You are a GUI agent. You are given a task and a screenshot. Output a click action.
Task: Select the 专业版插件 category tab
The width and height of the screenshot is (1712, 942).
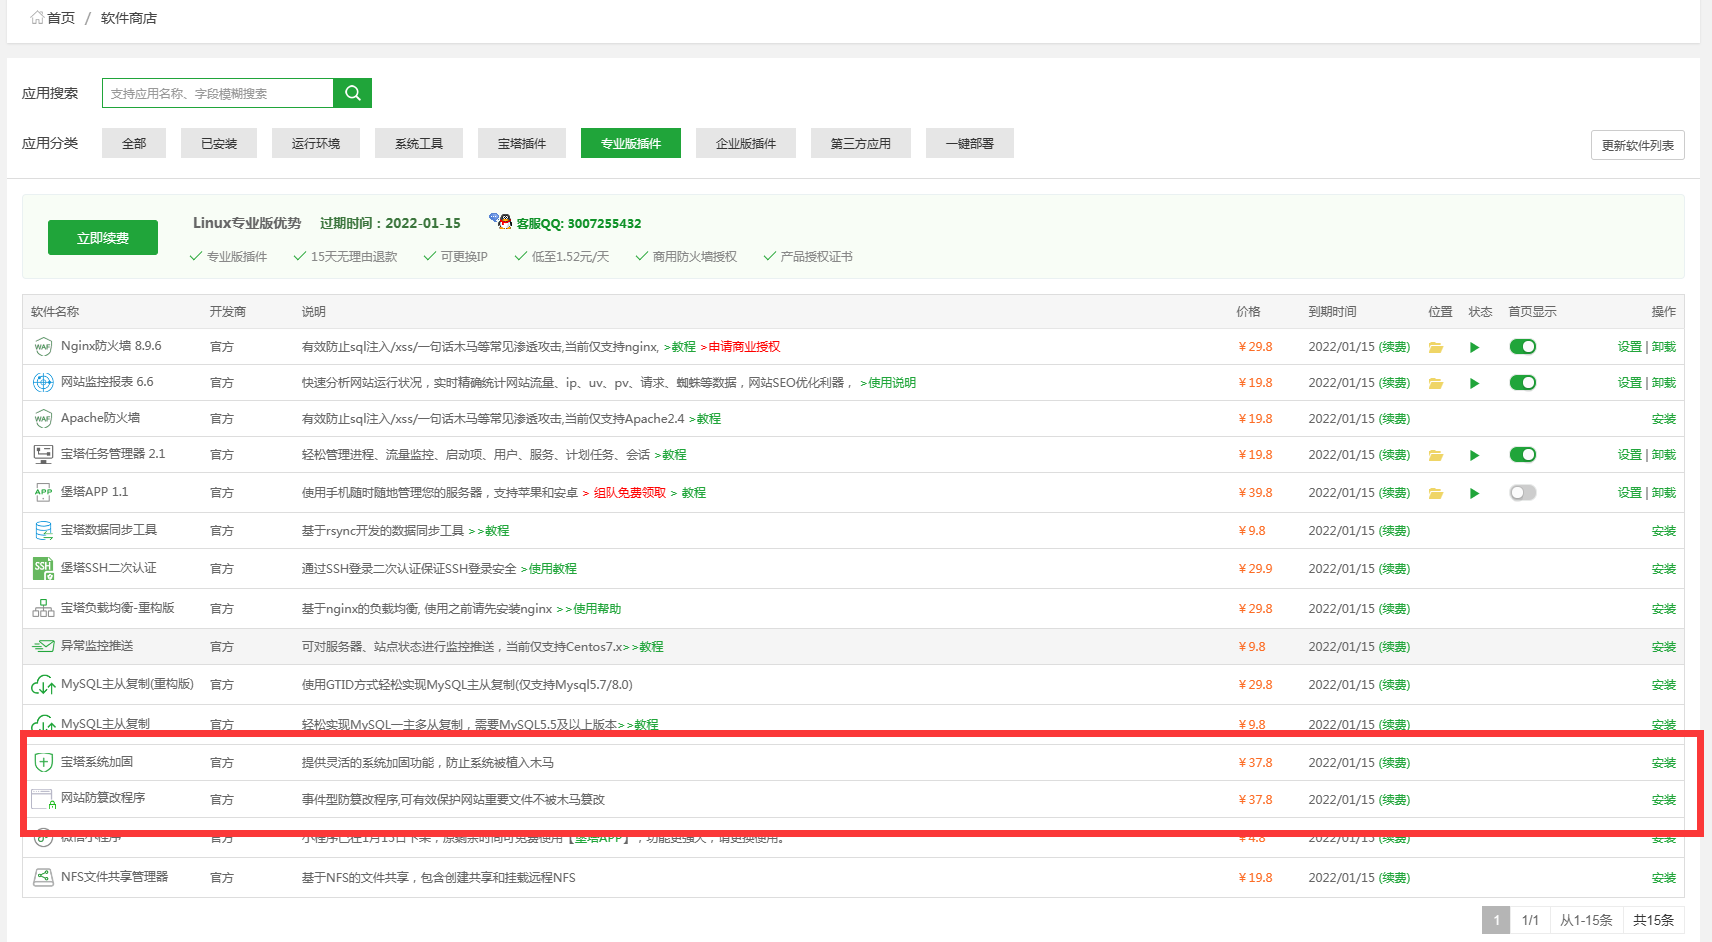(631, 143)
